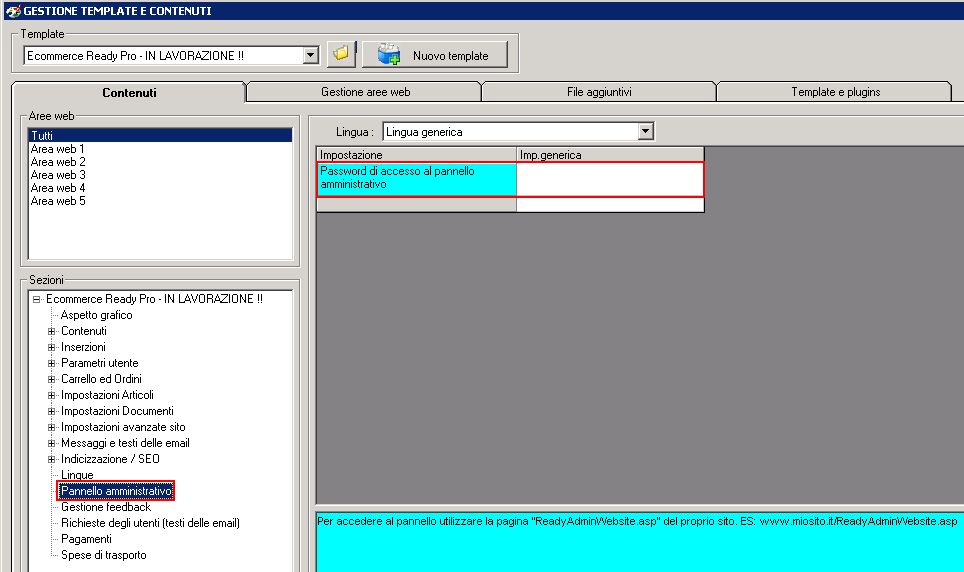This screenshot has height=572, width=964.
Task: Select Indicizzazione / SEO in the tree
Action: tap(110, 459)
